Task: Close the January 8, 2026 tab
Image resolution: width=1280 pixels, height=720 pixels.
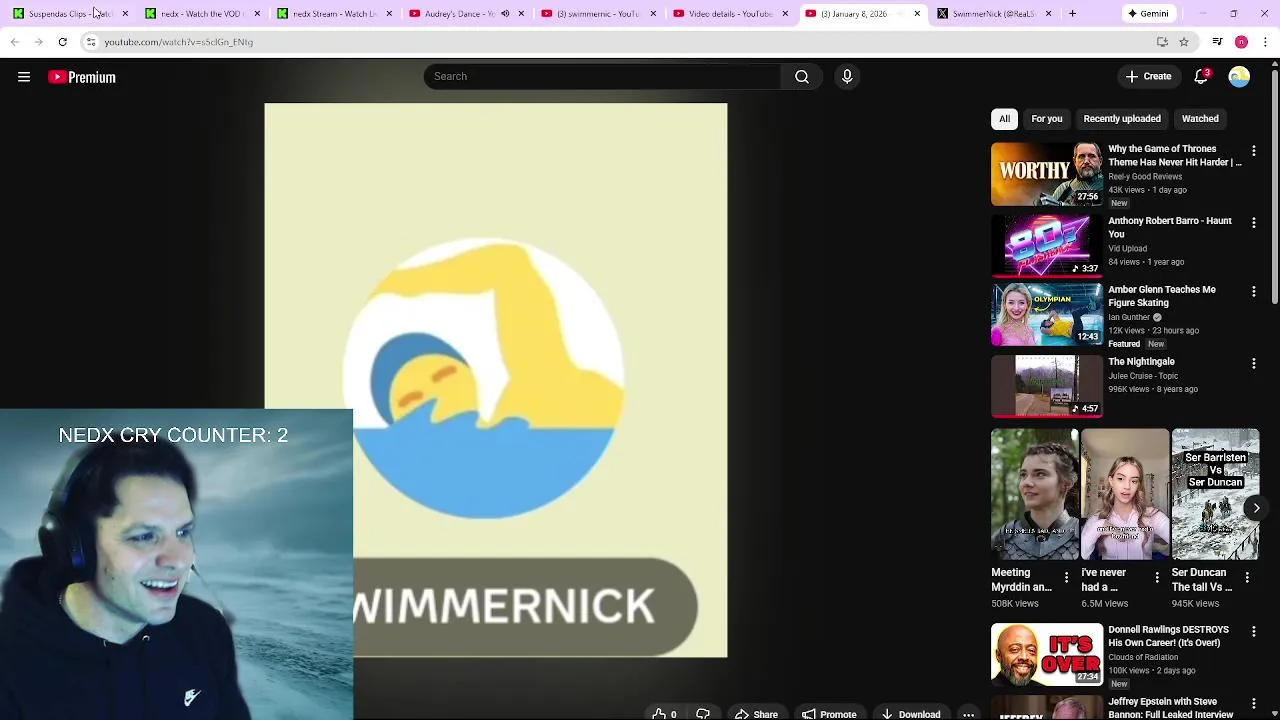Action: (917, 14)
